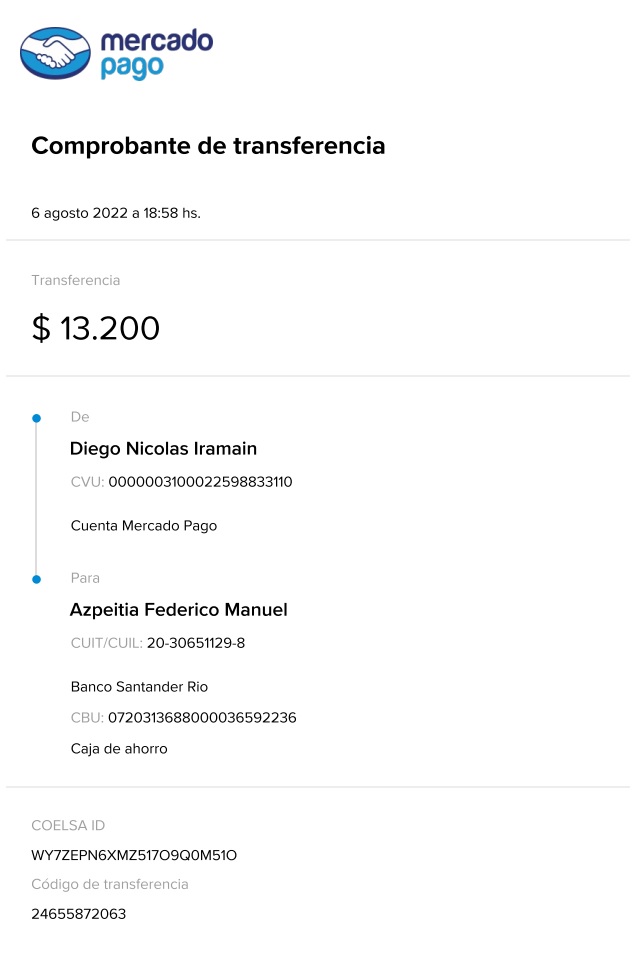Select the COELSA ID code value
Image resolution: width=636 pixels, height=977 pixels.
(134, 856)
